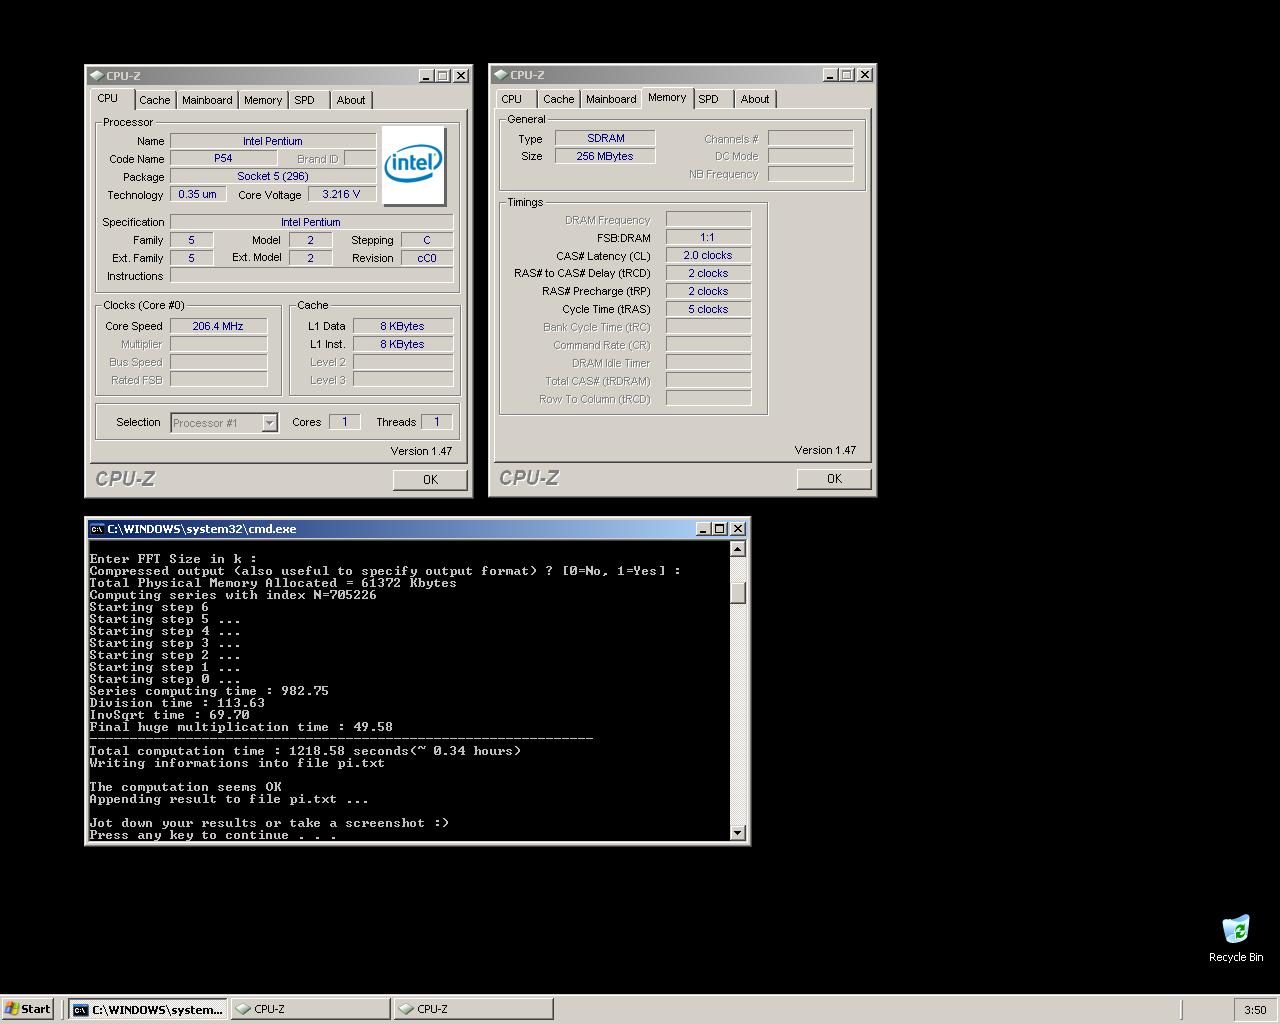The image size is (1280, 1024).
Task: Activate cmd.exe taskbar button
Action: (149, 1010)
